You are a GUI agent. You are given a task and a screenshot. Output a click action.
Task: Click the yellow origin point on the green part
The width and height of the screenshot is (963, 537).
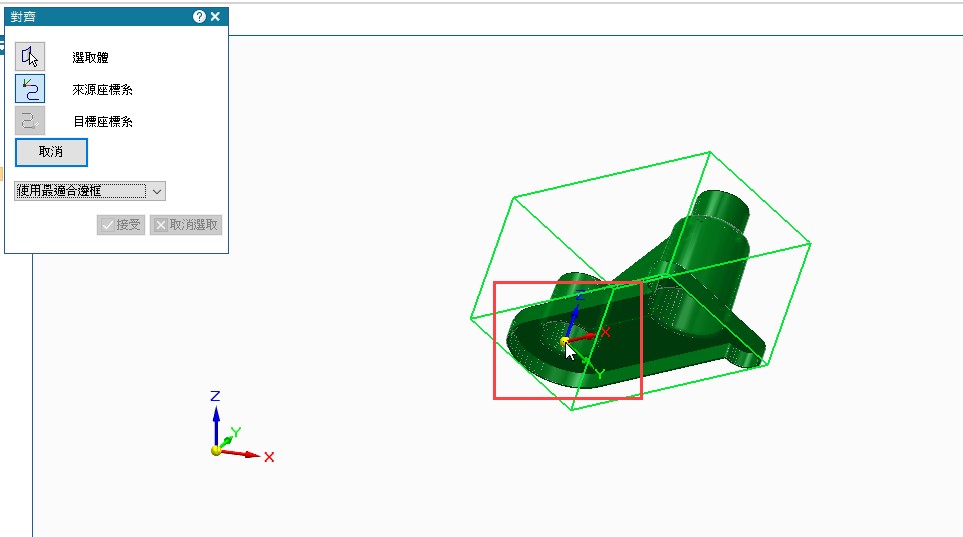pyautogui.click(x=564, y=341)
